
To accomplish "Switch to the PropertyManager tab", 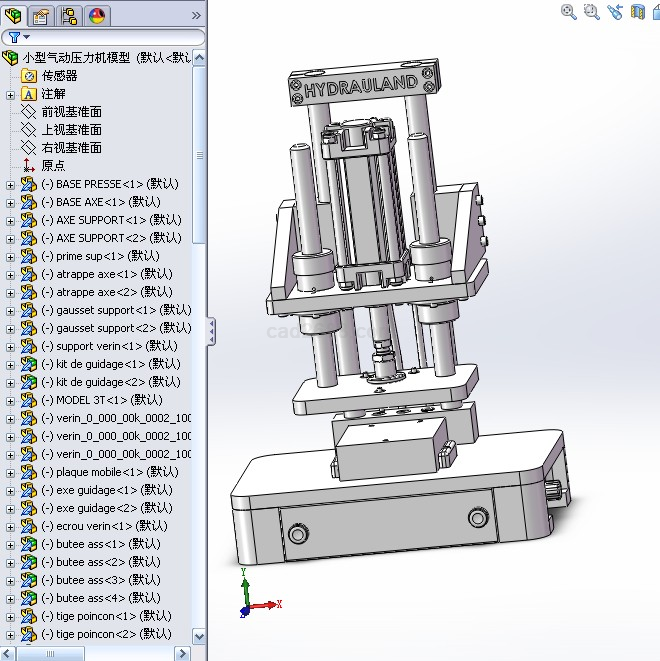I will [41, 15].
